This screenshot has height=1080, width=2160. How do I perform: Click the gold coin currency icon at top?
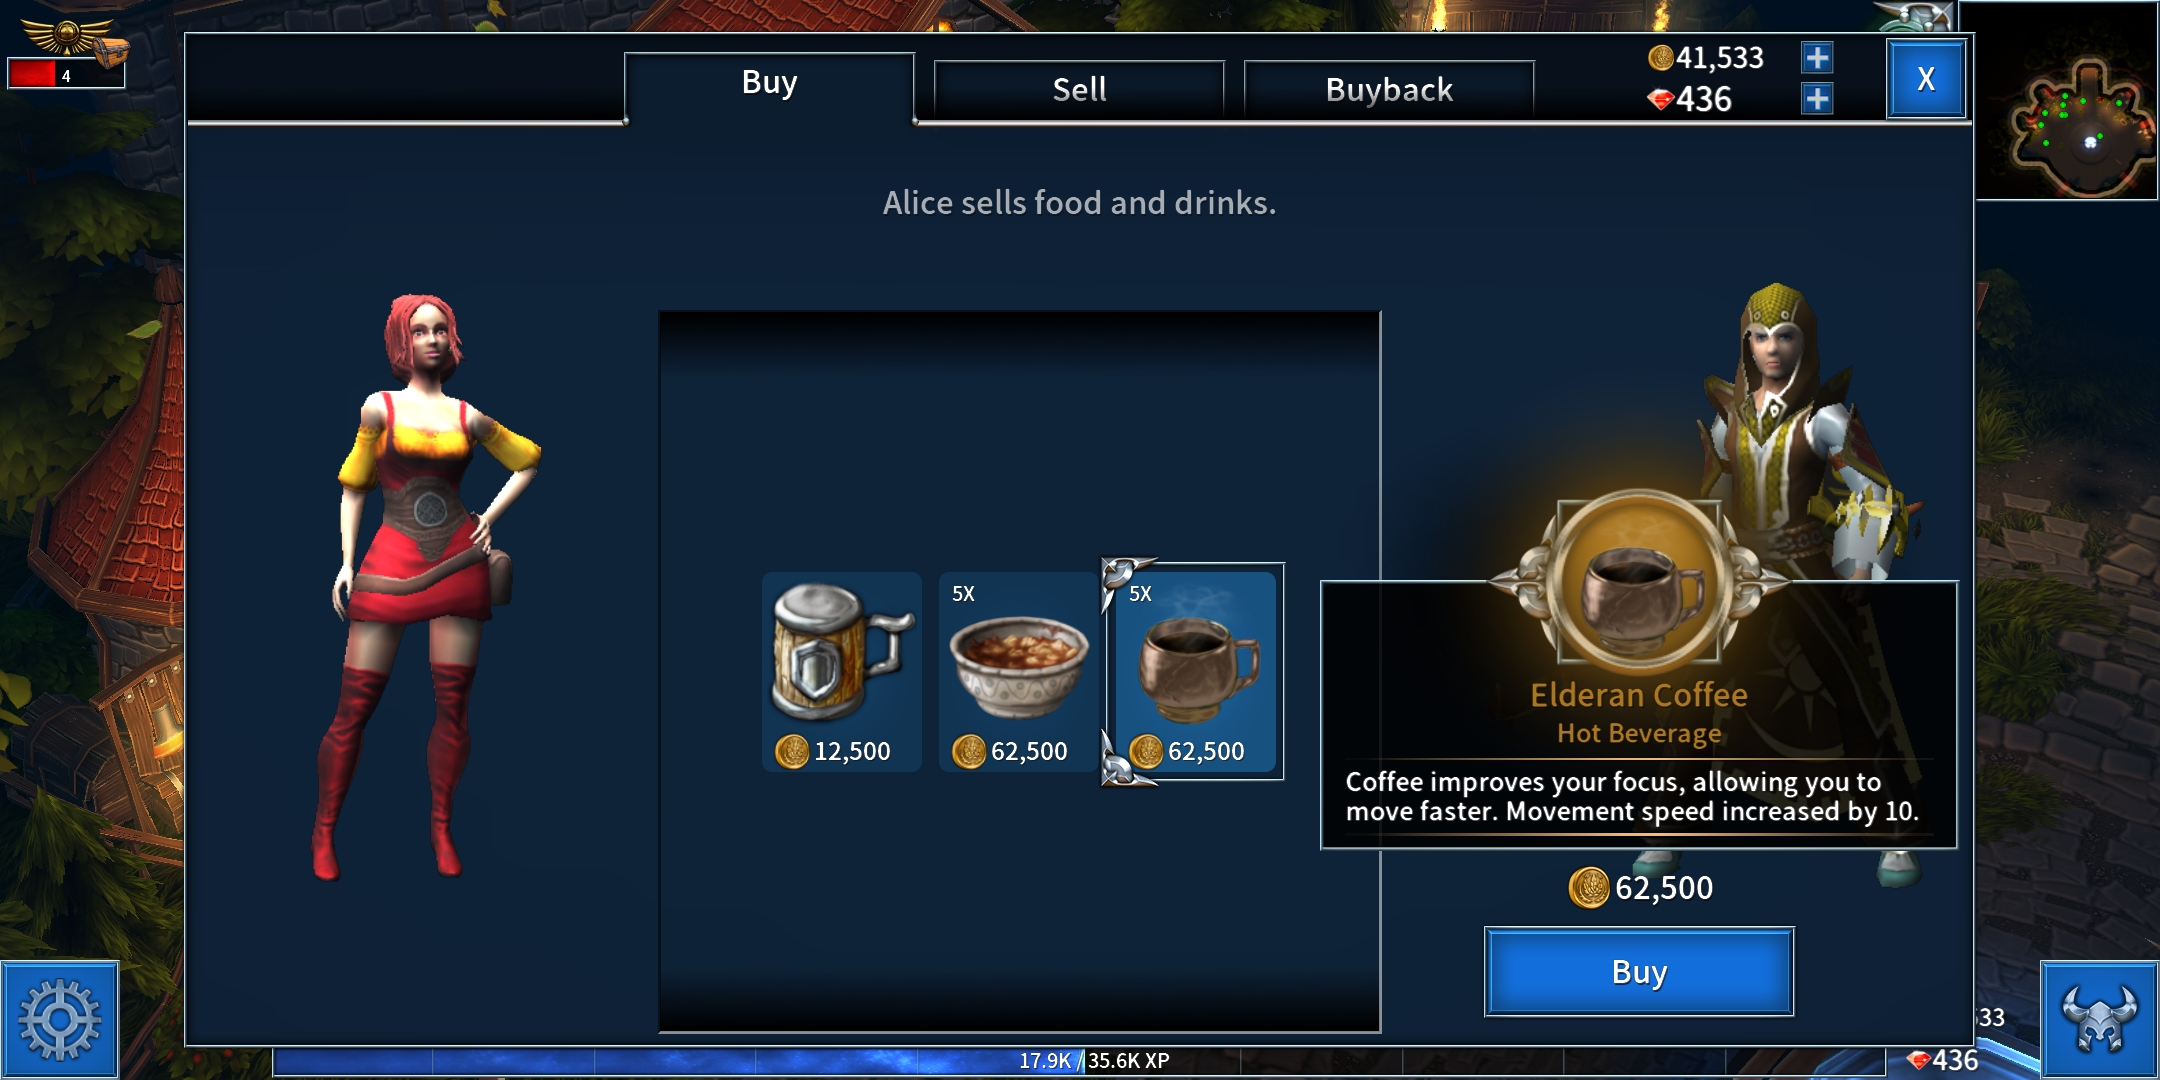(x=1660, y=58)
